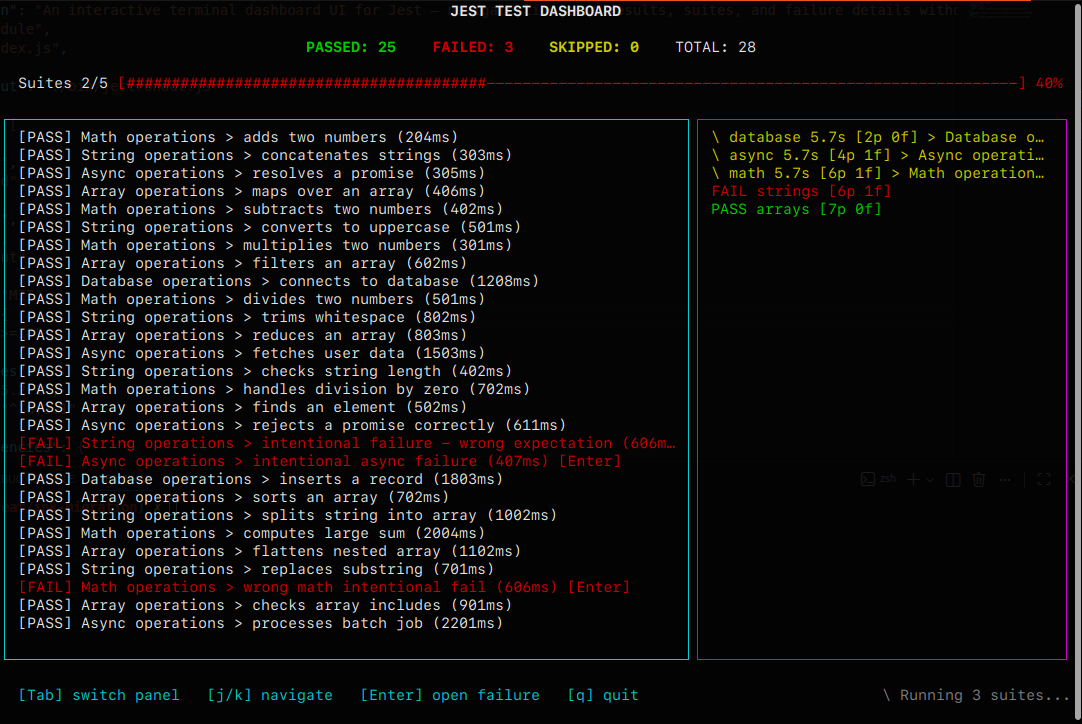Click the maximize panel size icon
The width and height of the screenshot is (1082, 724).
pyautogui.click(x=1043, y=480)
